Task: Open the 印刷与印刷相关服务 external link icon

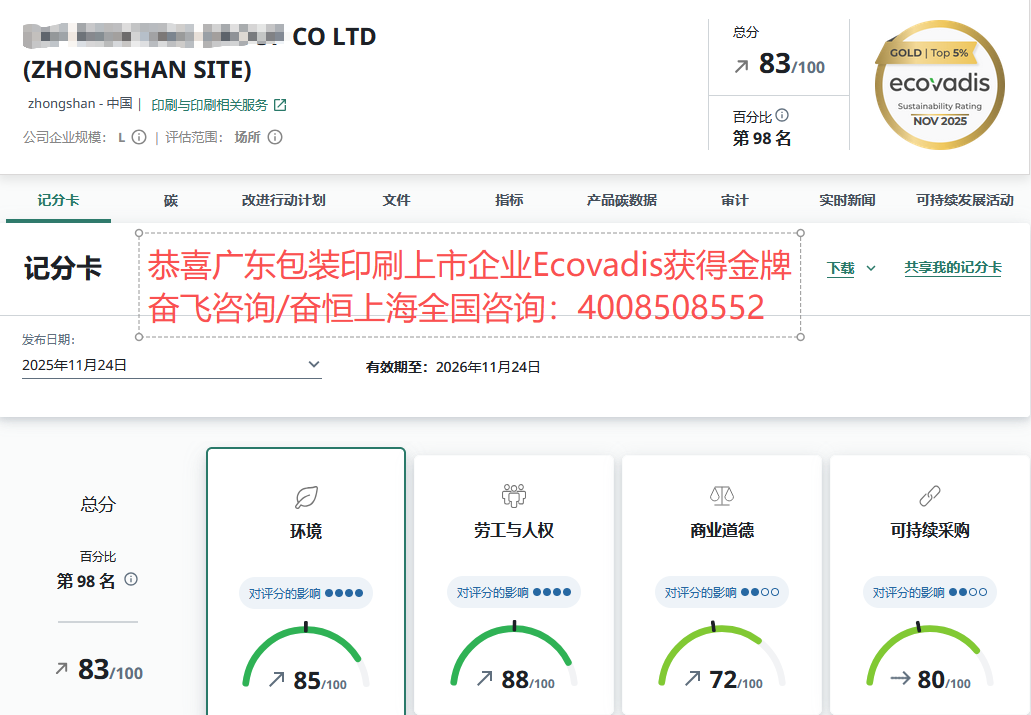Action: (x=280, y=105)
